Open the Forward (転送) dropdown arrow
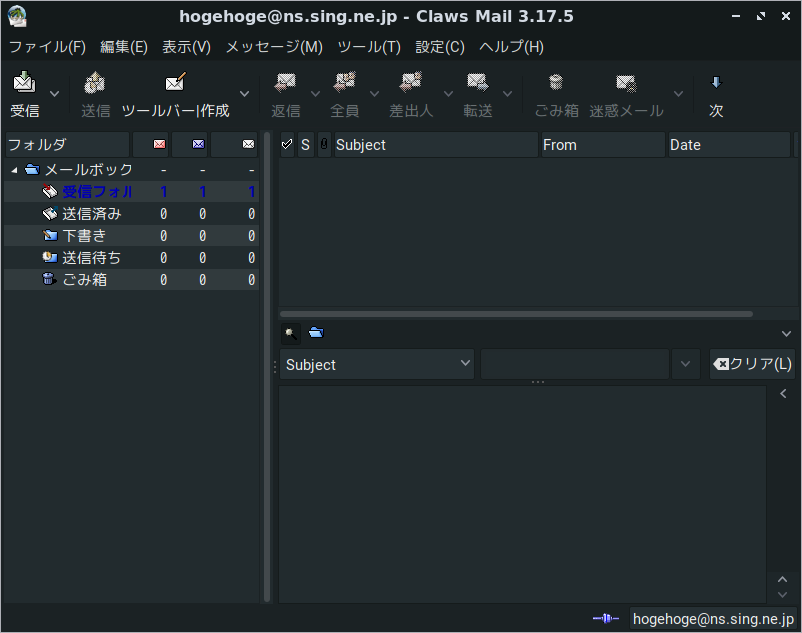 click(x=507, y=94)
